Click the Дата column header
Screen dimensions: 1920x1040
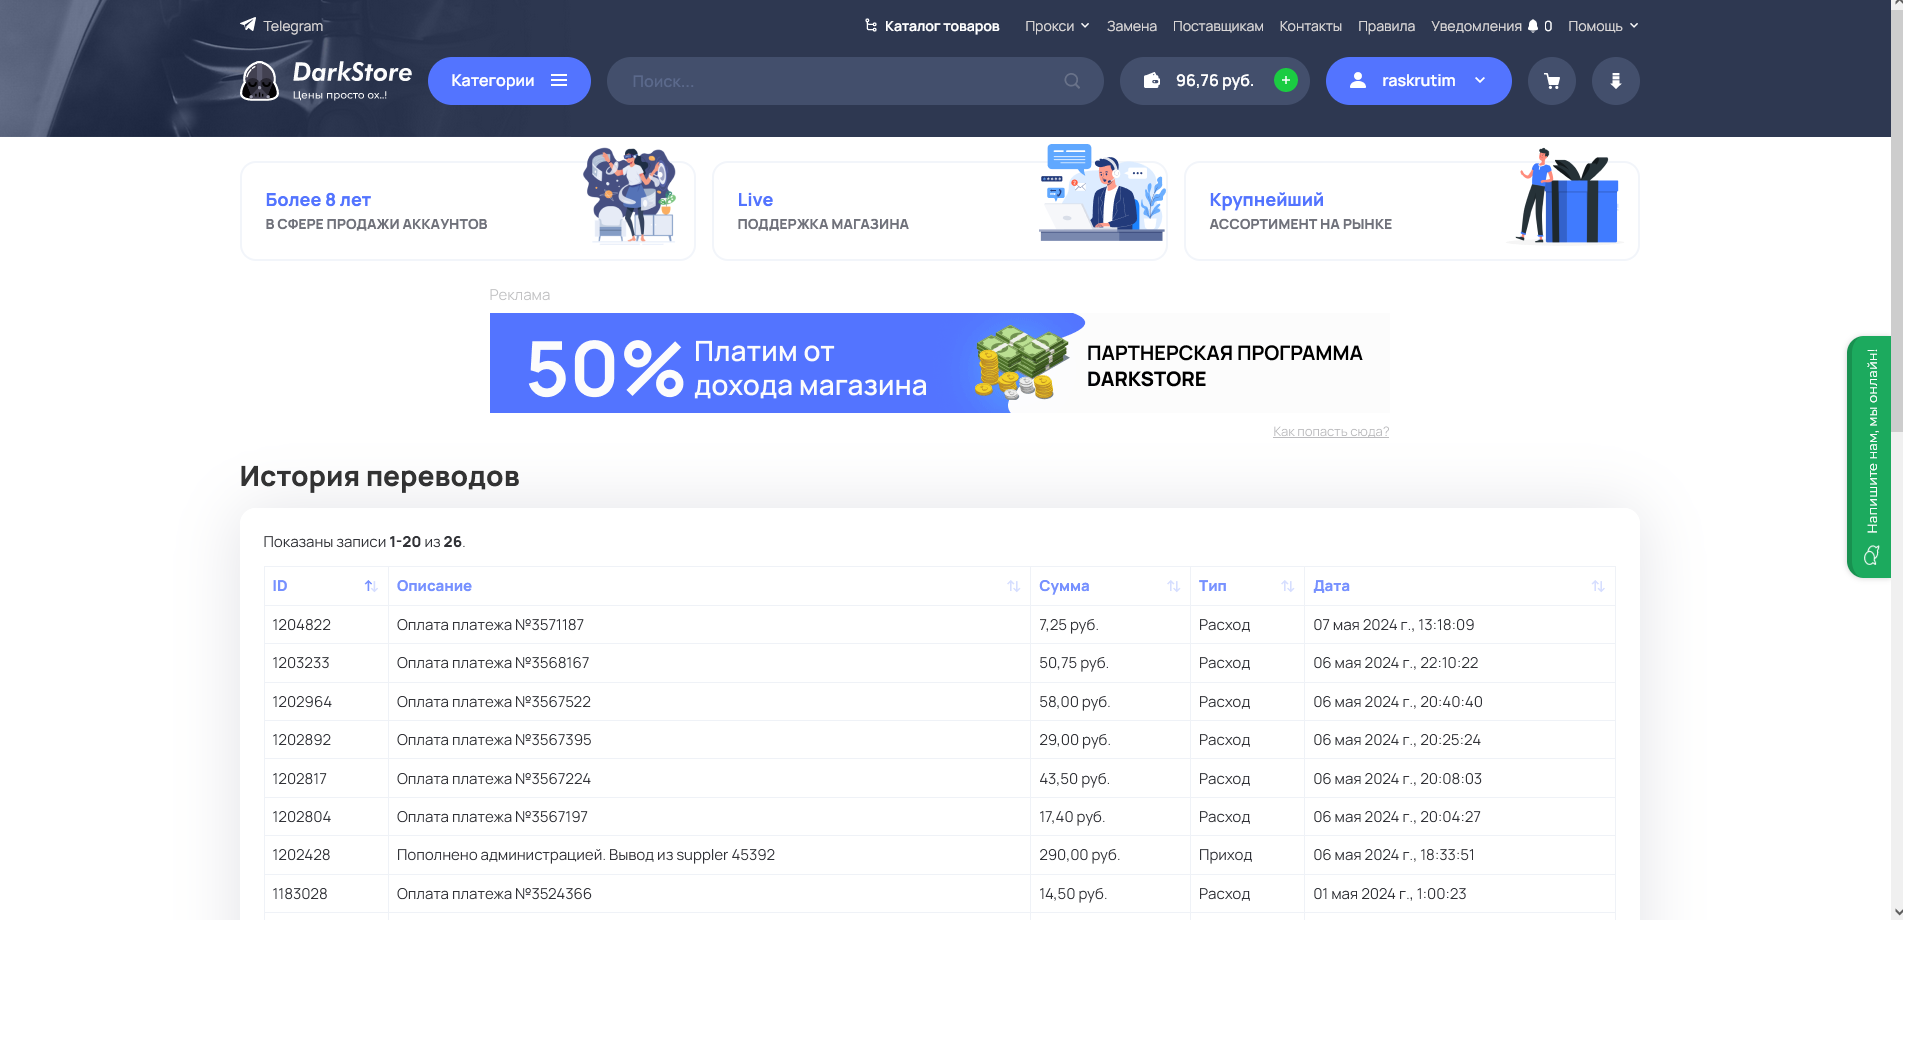(x=1460, y=586)
